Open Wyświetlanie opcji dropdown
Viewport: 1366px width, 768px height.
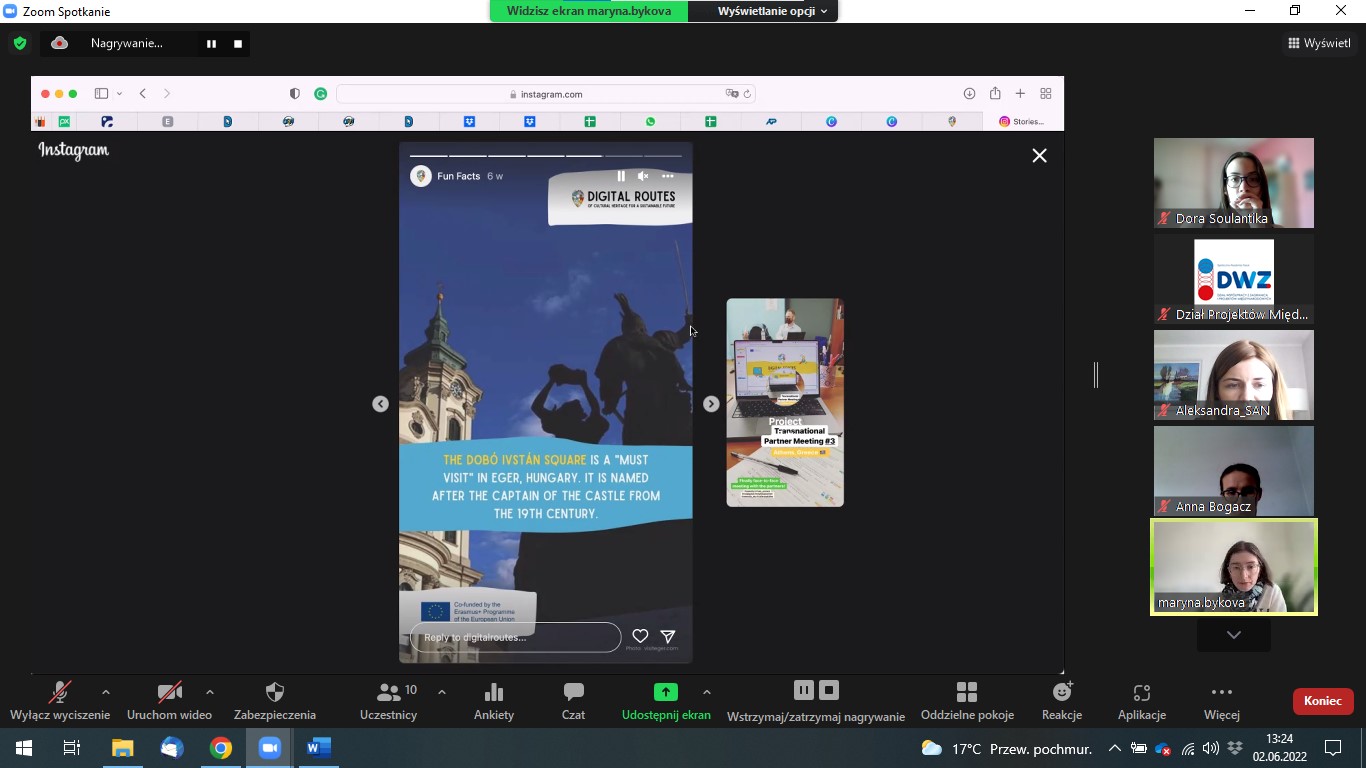(x=772, y=11)
